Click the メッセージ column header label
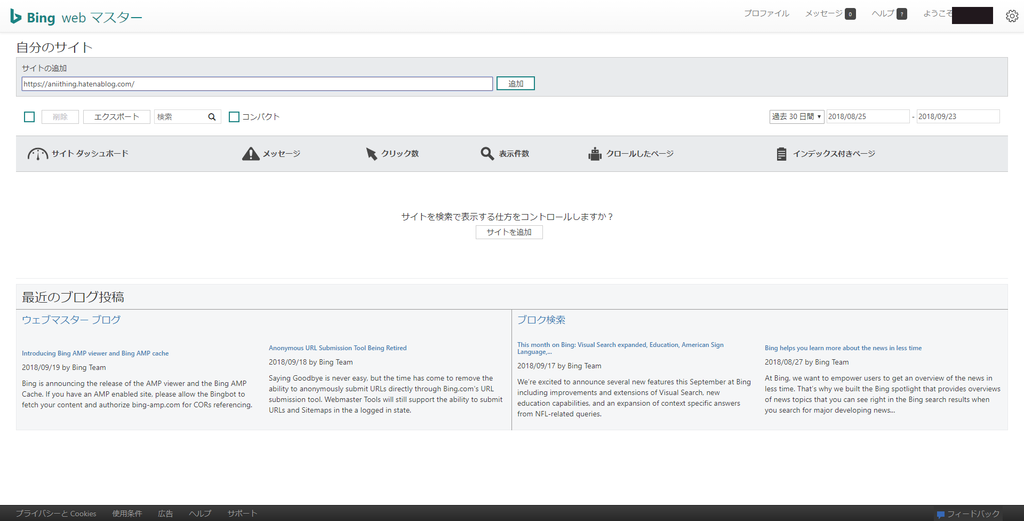Viewport: 1024px width, 521px height. point(281,154)
